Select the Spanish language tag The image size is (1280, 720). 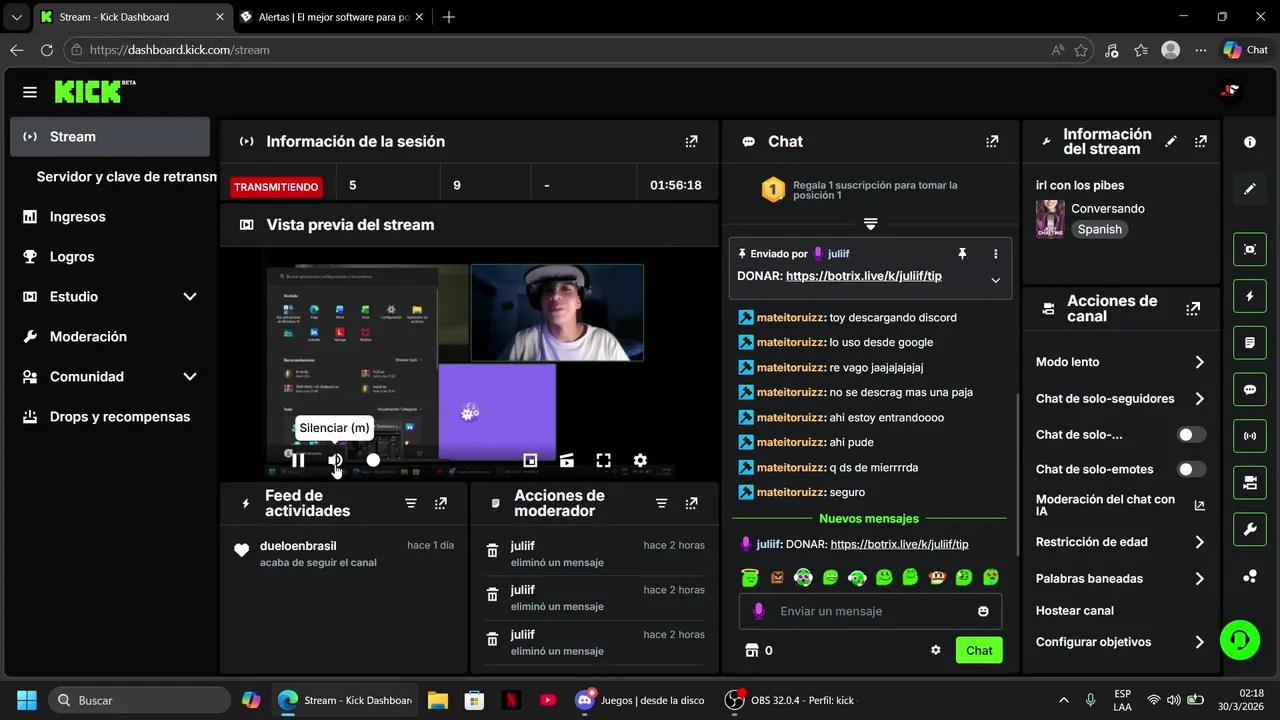click(x=1100, y=229)
